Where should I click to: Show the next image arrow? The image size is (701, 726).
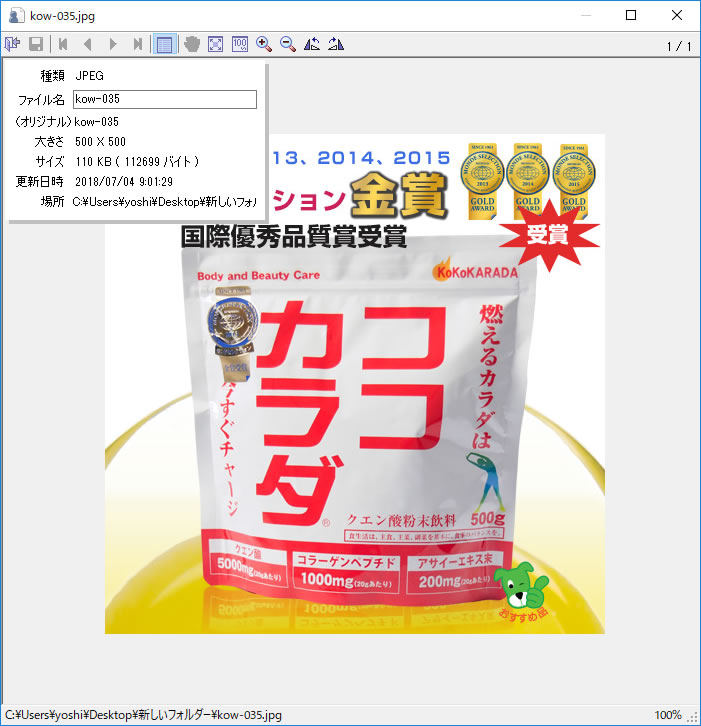coord(113,44)
